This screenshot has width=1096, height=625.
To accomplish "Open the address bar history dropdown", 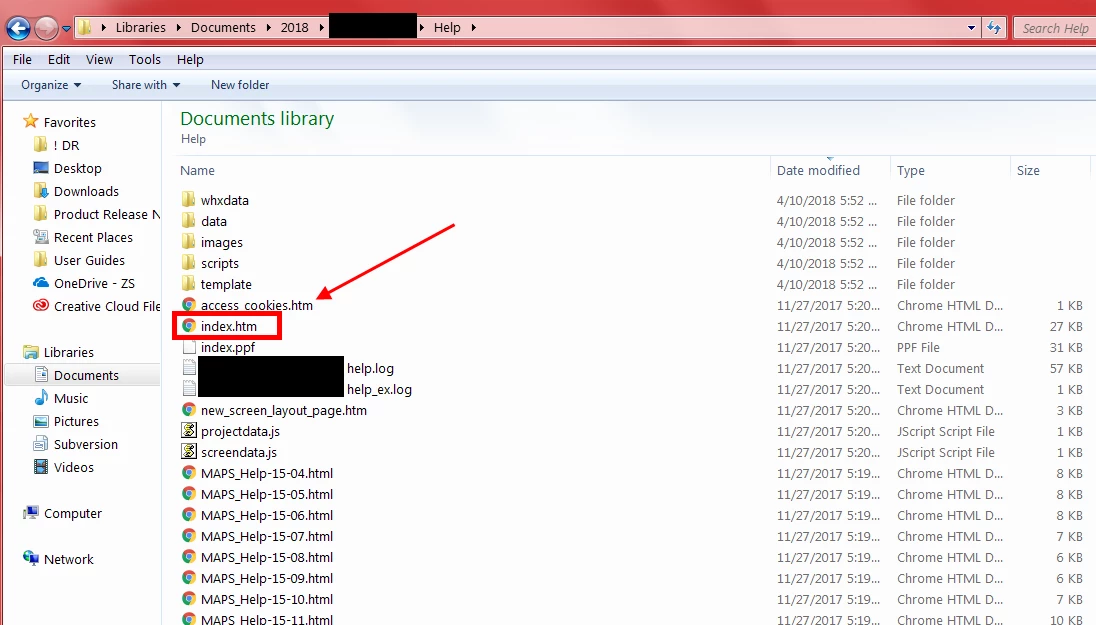I will (971, 28).
